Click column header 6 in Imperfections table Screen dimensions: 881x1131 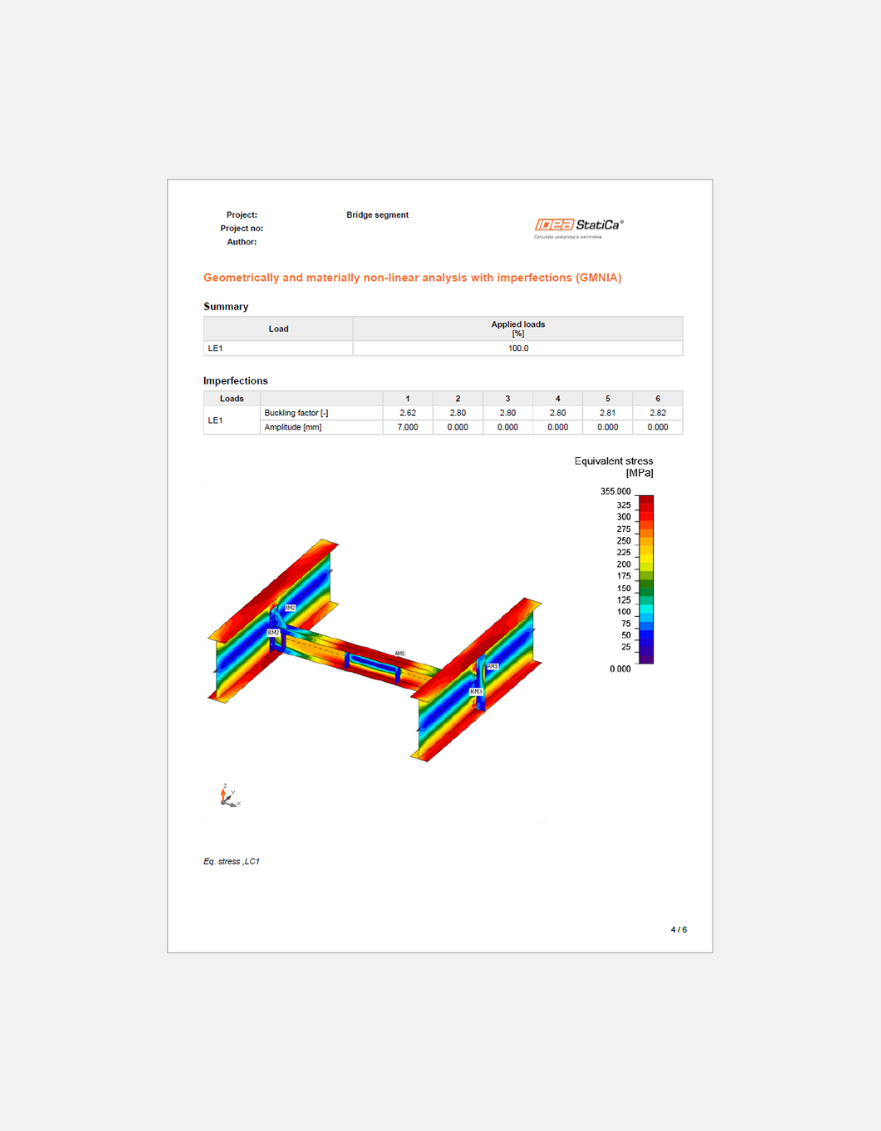click(658, 399)
